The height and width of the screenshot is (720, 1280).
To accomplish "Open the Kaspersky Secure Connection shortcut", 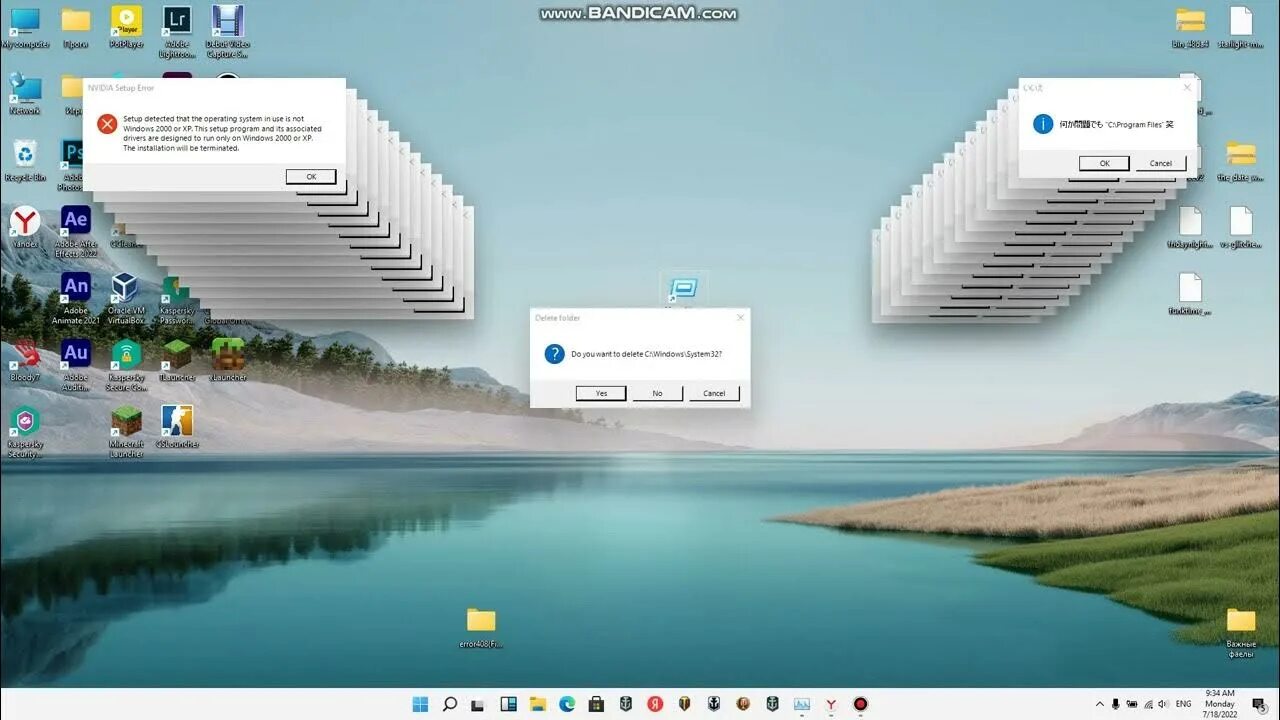I will pyautogui.click(x=126, y=364).
